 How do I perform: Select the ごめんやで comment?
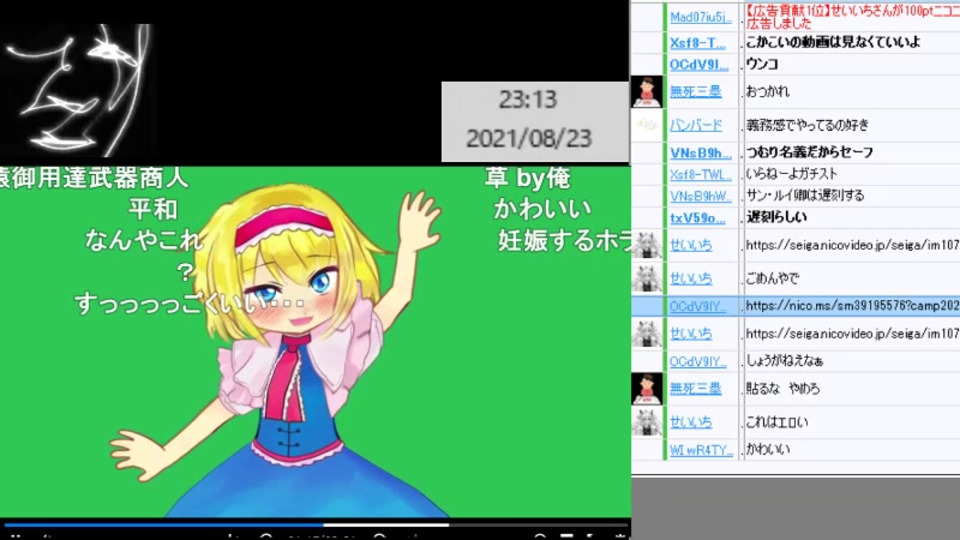772,279
